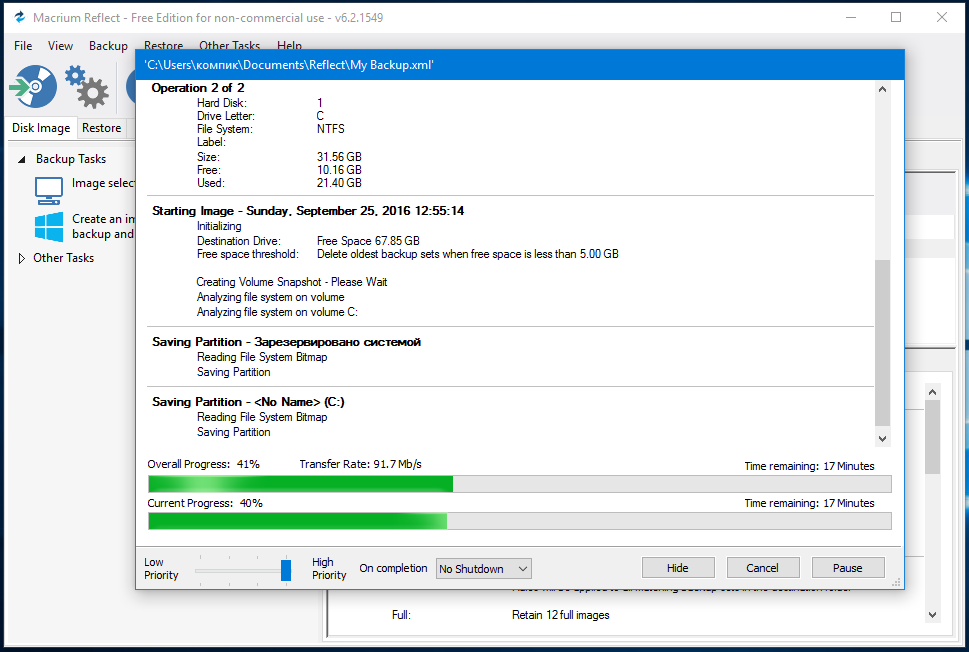The width and height of the screenshot is (969, 652).
Task: Click the 'Overall Progress: 41%' label
Action: [x=203, y=464]
